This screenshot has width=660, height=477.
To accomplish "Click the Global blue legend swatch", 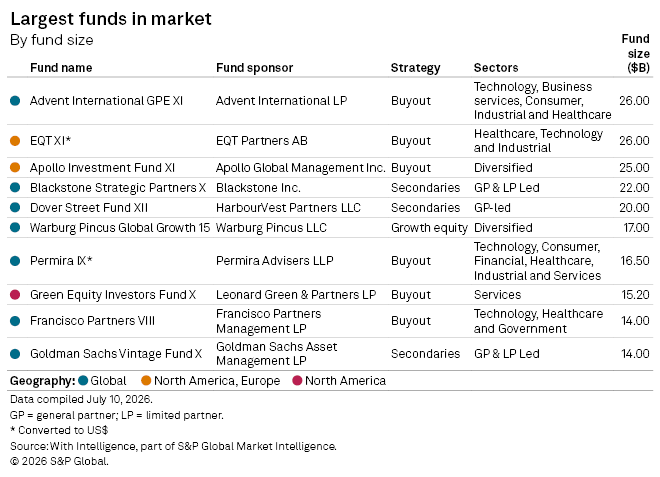I will pyautogui.click(x=83, y=381).
